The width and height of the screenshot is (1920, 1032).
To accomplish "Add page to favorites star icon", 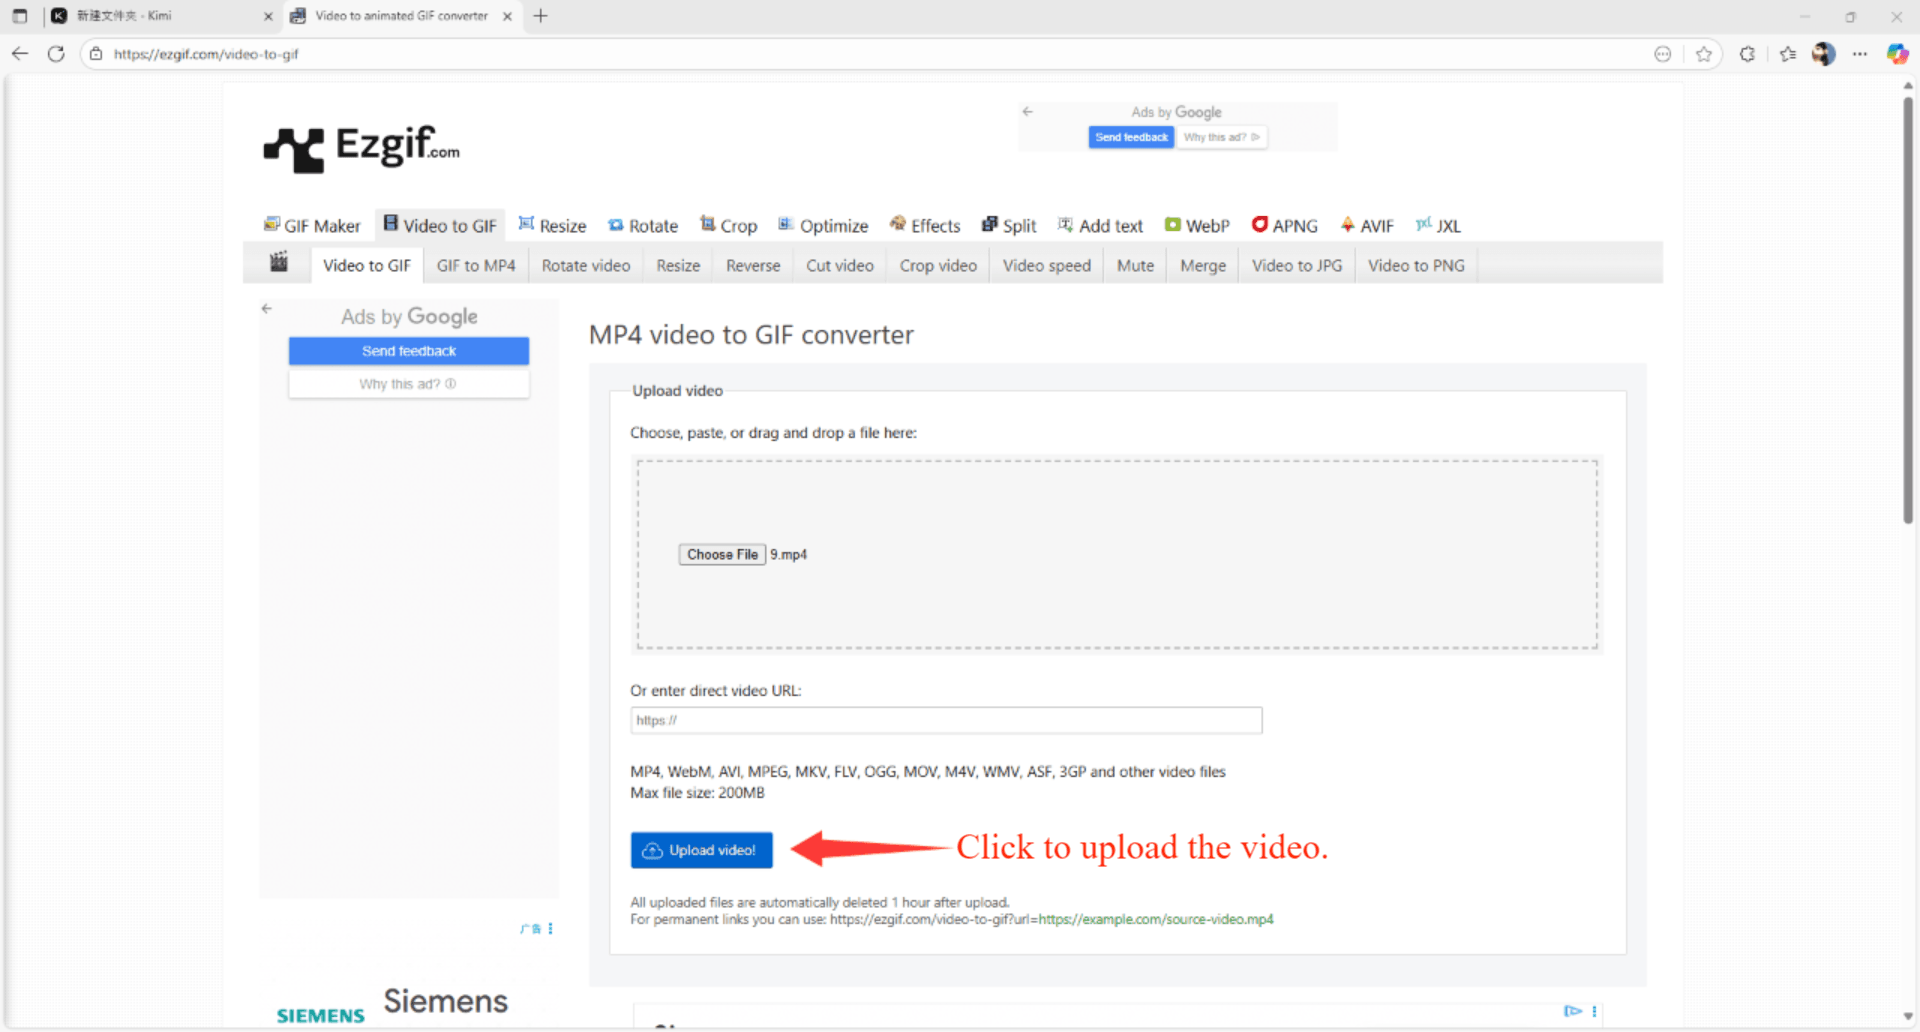I will [x=1704, y=54].
